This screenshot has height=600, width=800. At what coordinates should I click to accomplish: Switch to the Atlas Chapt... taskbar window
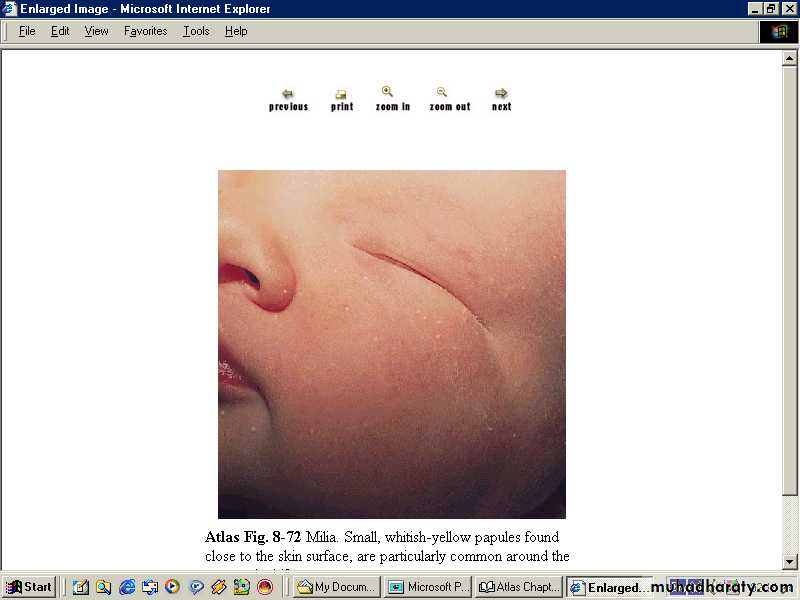519,587
